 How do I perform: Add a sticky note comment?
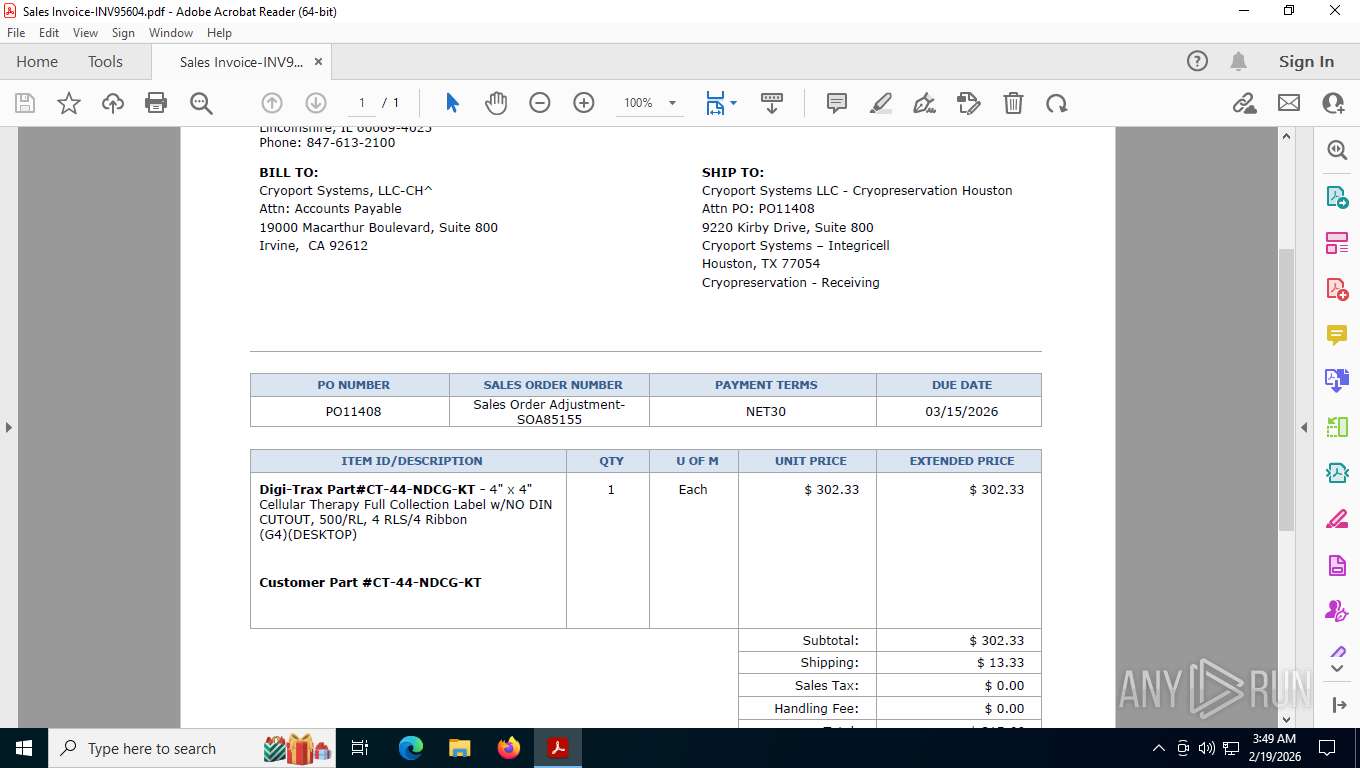837,103
